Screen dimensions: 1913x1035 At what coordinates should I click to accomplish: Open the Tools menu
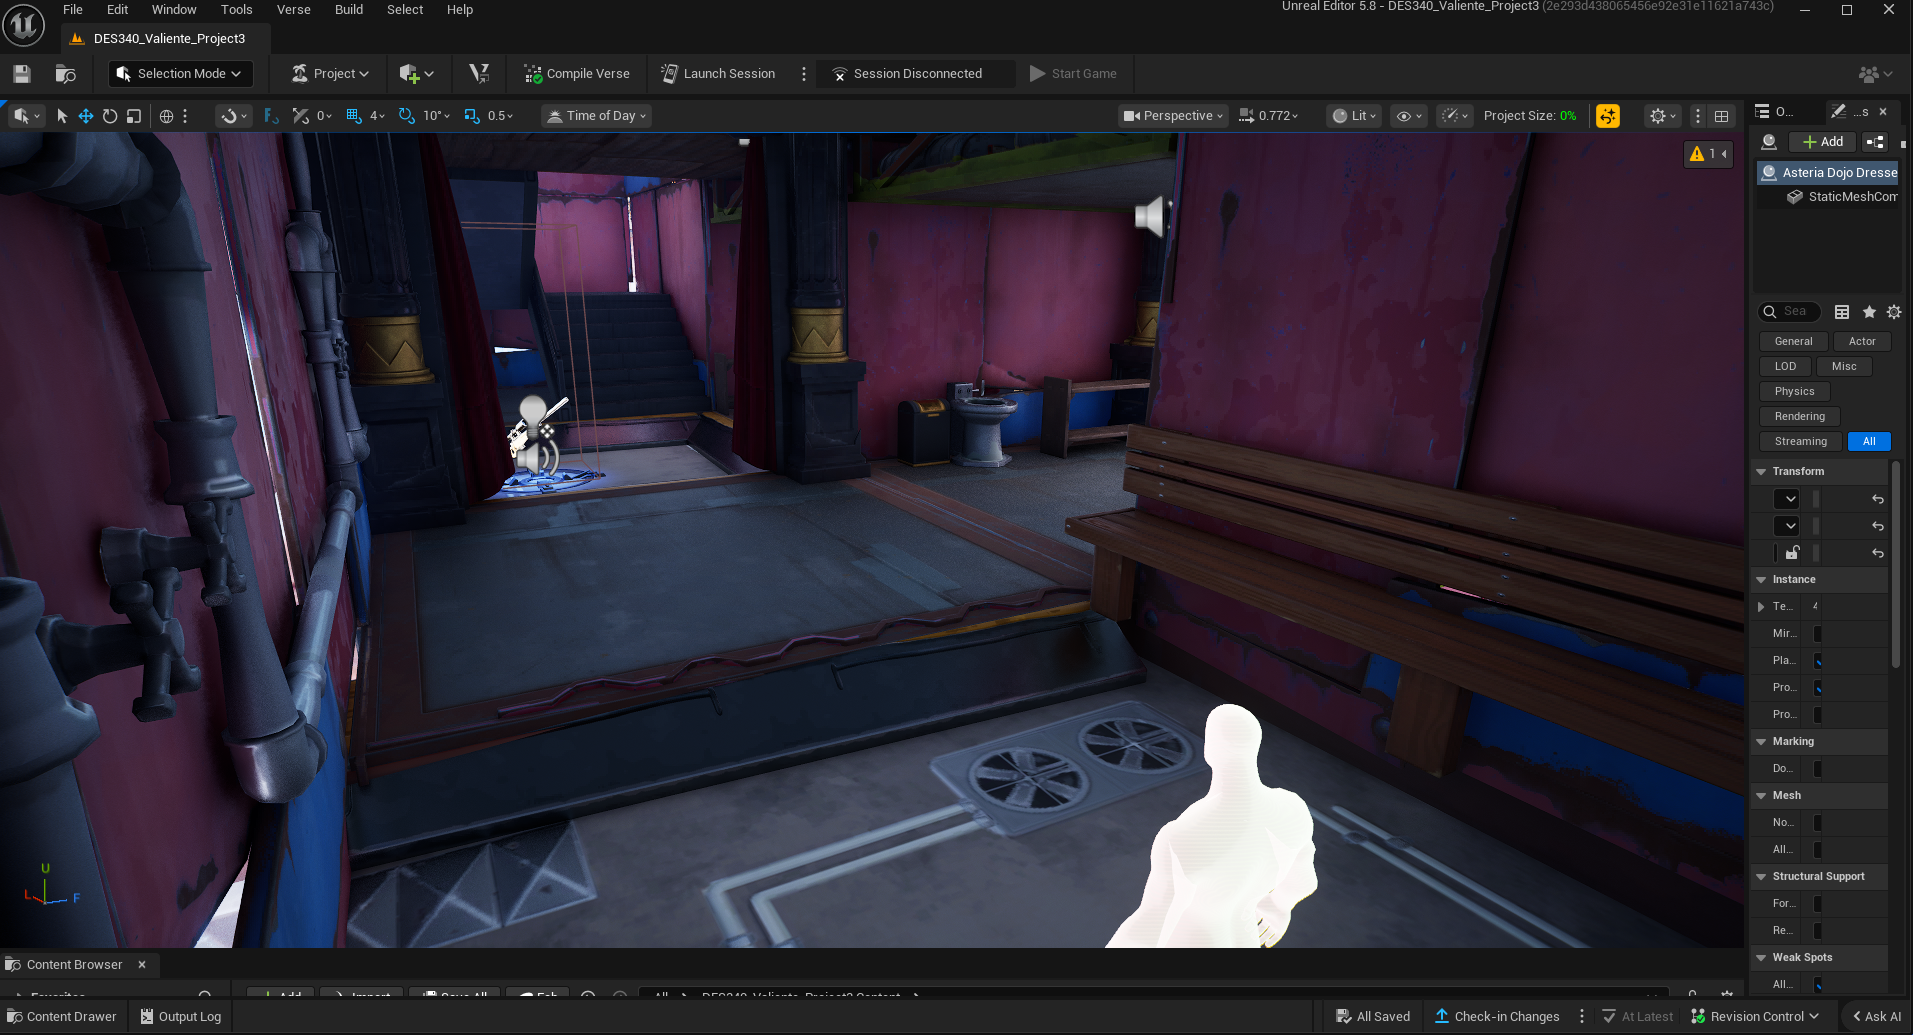click(237, 10)
